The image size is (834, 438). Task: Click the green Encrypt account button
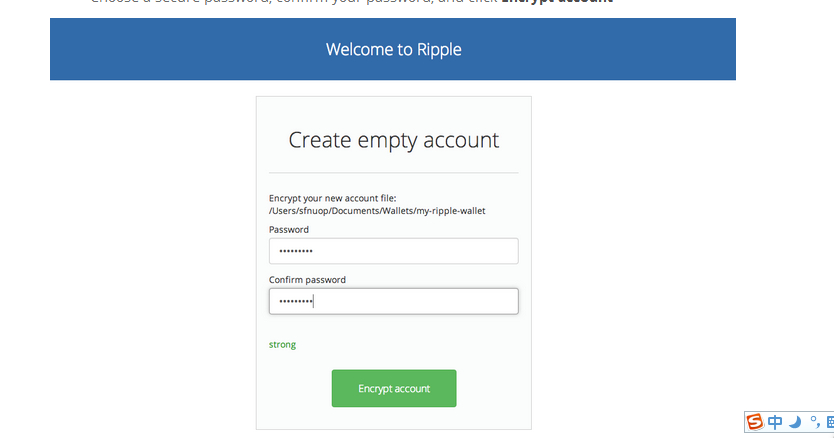click(x=394, y=389)
